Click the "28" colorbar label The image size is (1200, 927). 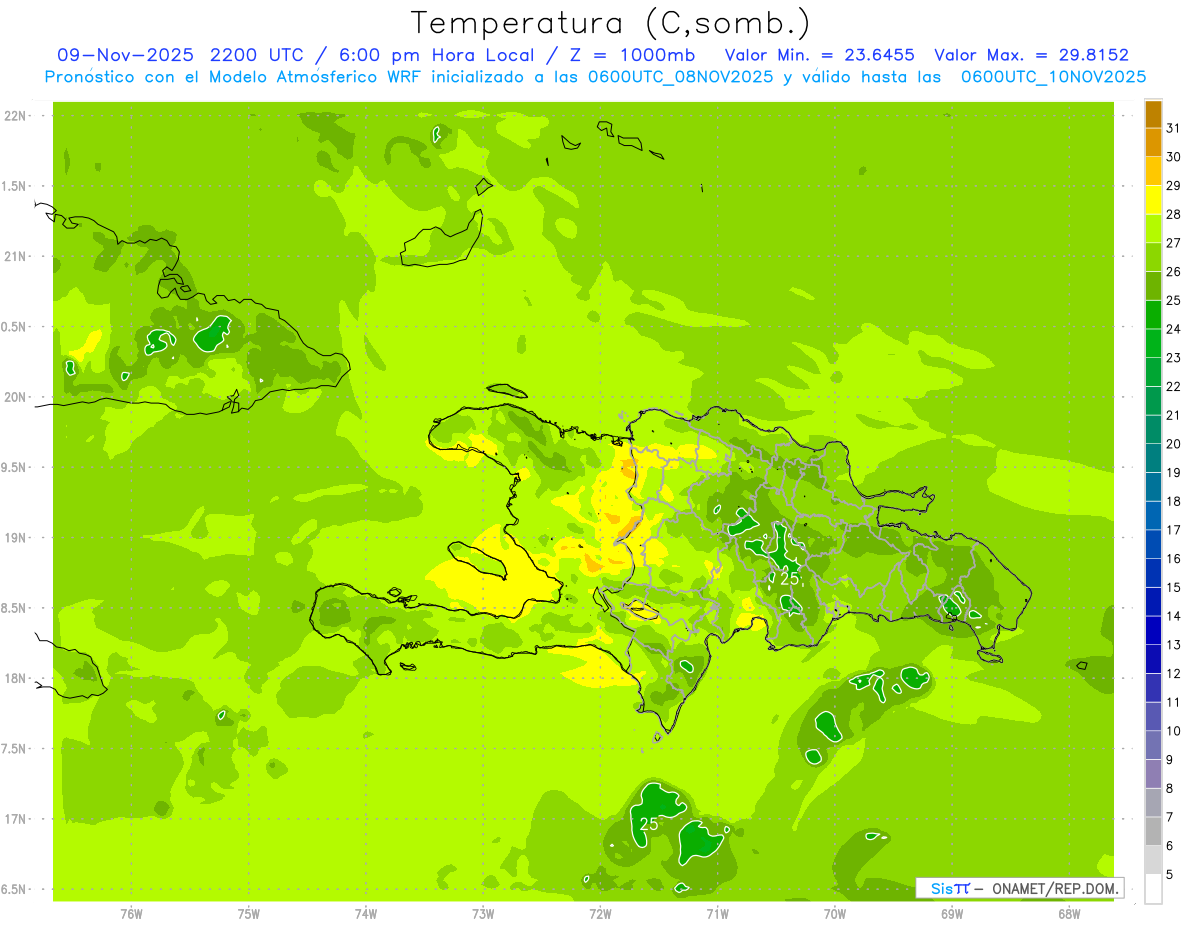[x=1174, y=214]
